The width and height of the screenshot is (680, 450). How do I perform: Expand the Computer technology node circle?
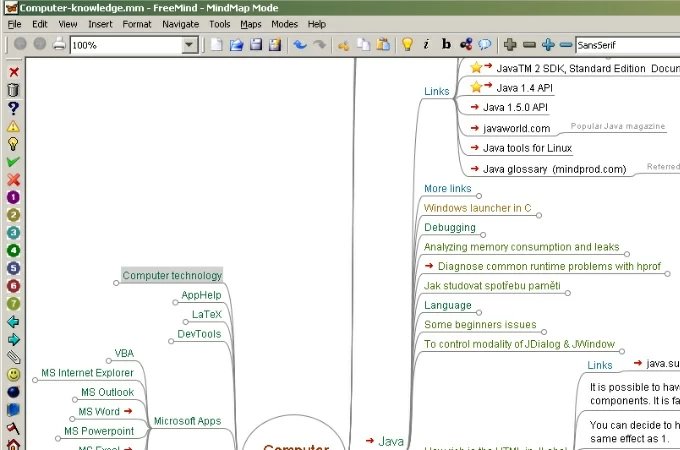point(116,283)
